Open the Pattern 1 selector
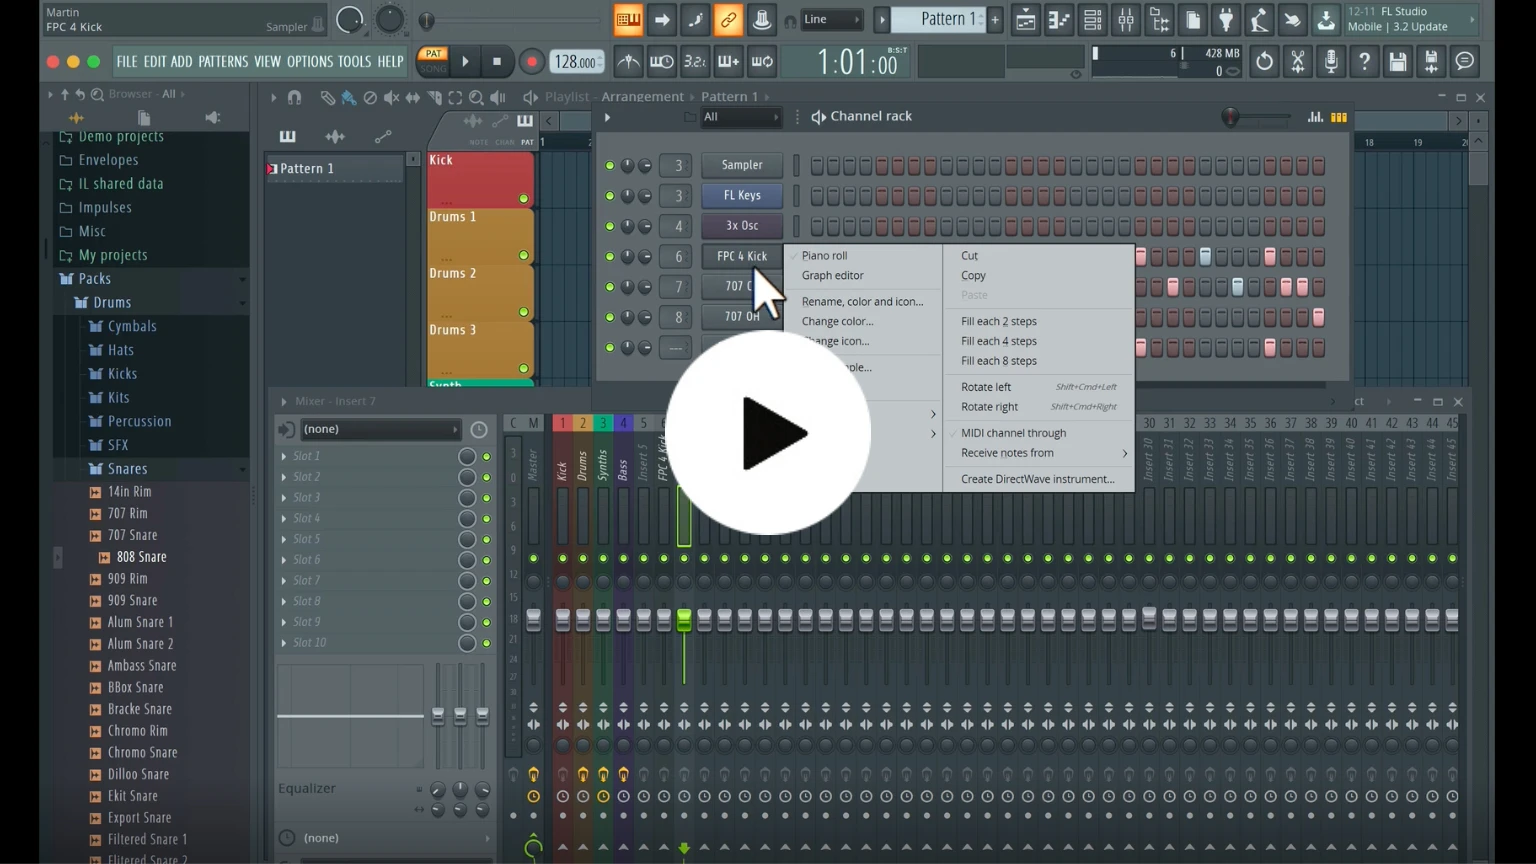 point(938,19)
